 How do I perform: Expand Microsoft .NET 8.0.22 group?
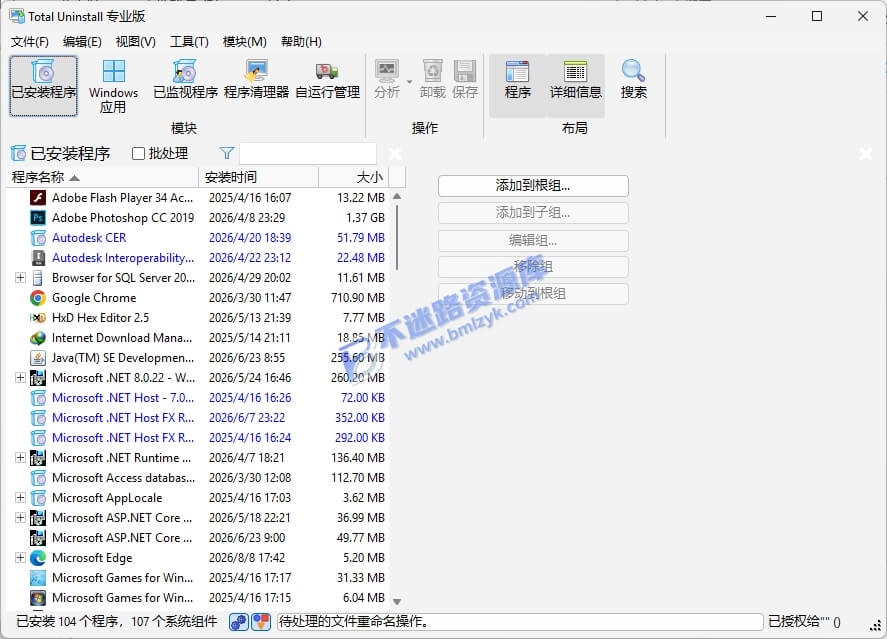click(20, 378)
